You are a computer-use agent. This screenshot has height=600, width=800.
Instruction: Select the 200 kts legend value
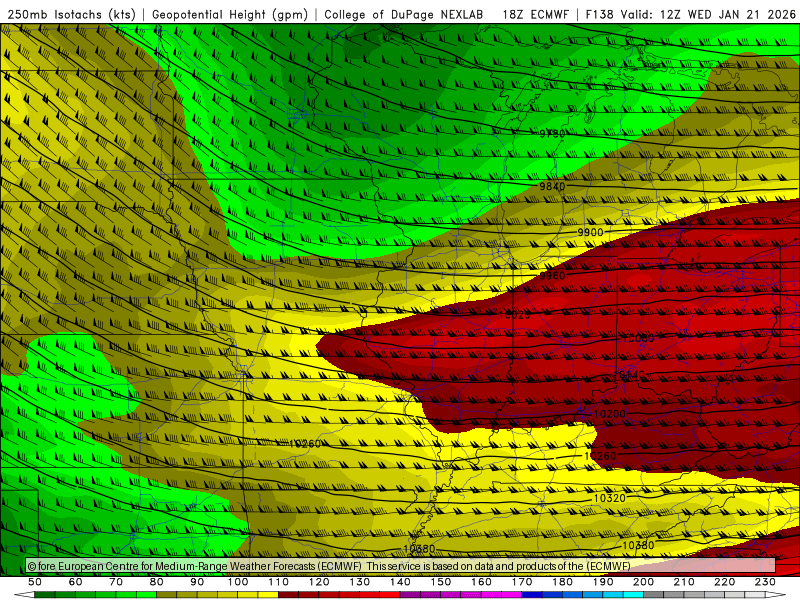(643, 582)
